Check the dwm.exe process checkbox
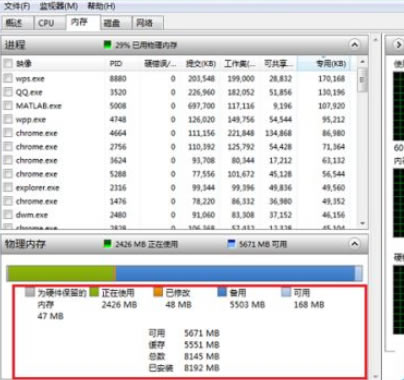Image resolution: width=404 pixels, height=380 pixels. pos(8,215)
